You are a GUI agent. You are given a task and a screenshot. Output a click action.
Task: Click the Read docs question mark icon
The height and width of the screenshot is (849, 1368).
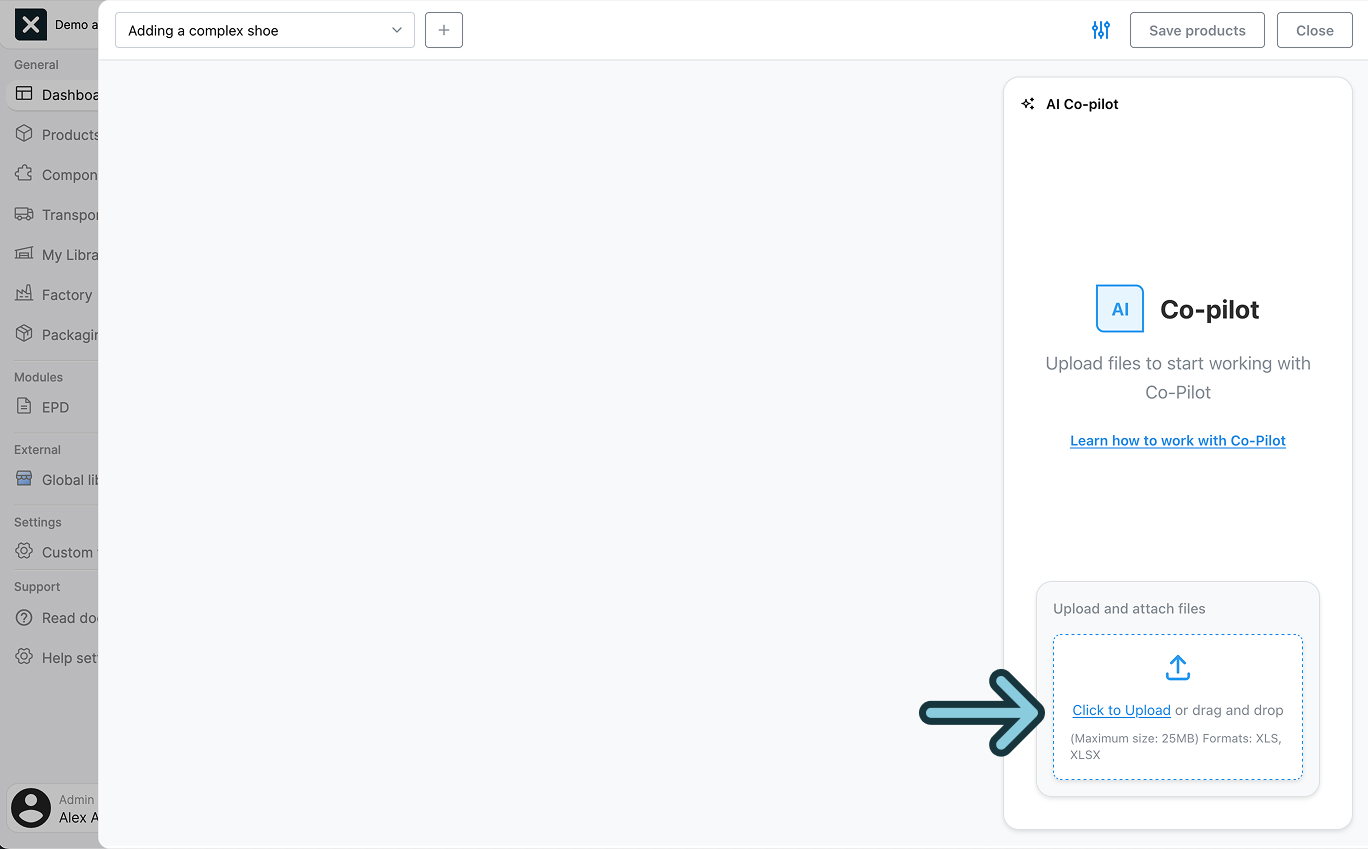coord(22,618)
